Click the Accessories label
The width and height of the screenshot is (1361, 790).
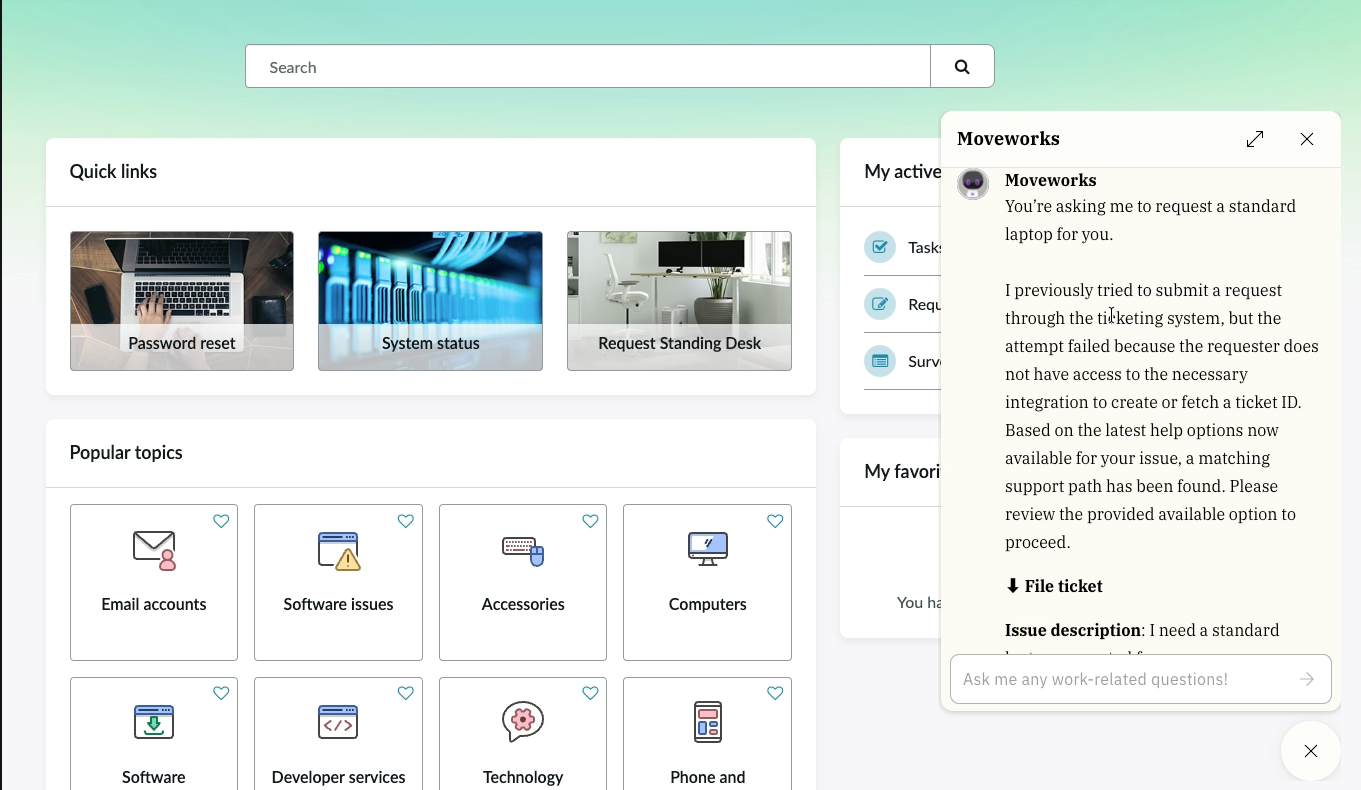coord(523,604)
